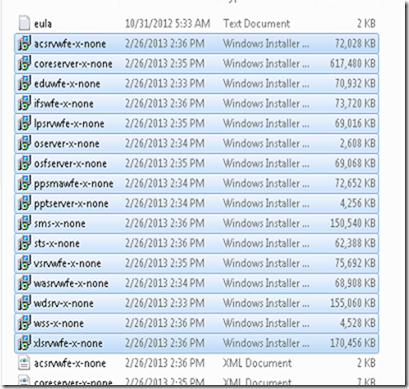Image resolution: width=409 pixels, height=389 pixels.
Task: Click the XML Document type of acsrvwfe-x-none
Action: tap(257, 363)
